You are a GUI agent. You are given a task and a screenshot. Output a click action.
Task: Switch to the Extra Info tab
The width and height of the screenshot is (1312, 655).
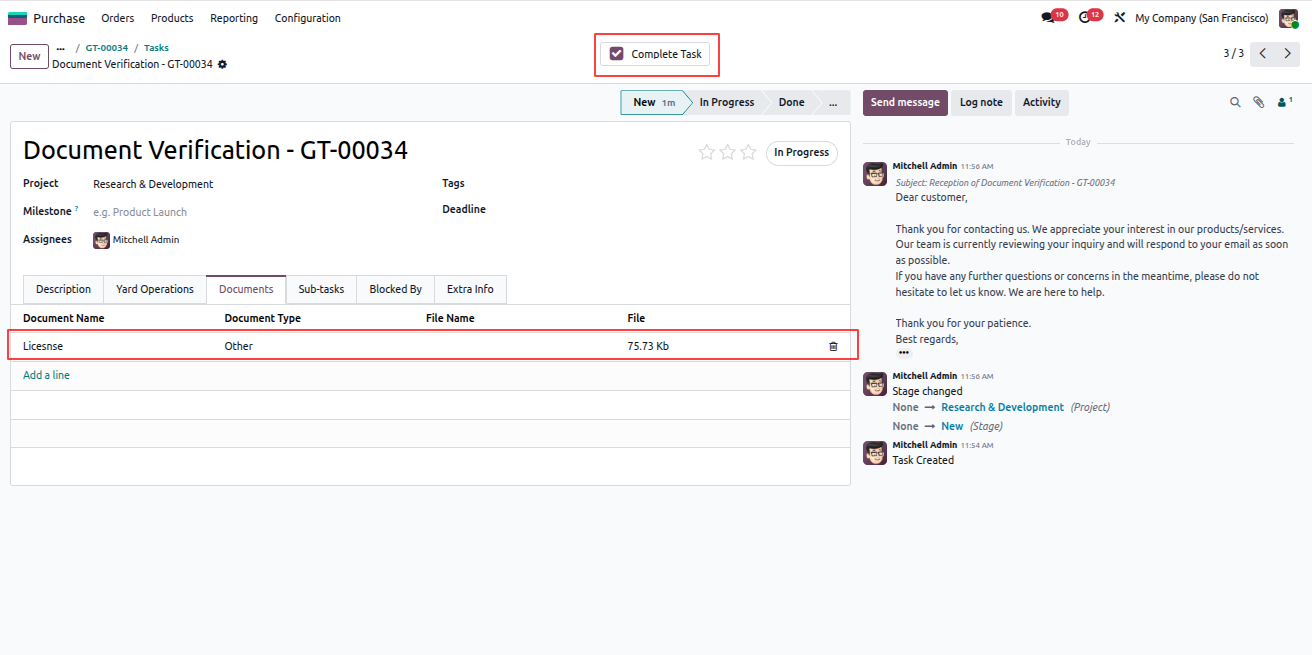tap(470, 289)
